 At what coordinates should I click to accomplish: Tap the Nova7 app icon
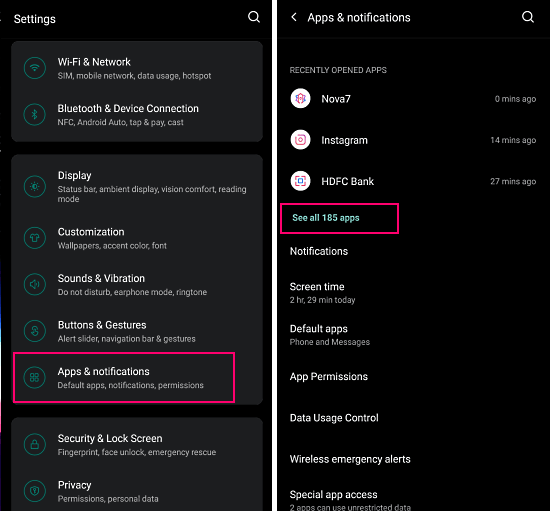301,99
